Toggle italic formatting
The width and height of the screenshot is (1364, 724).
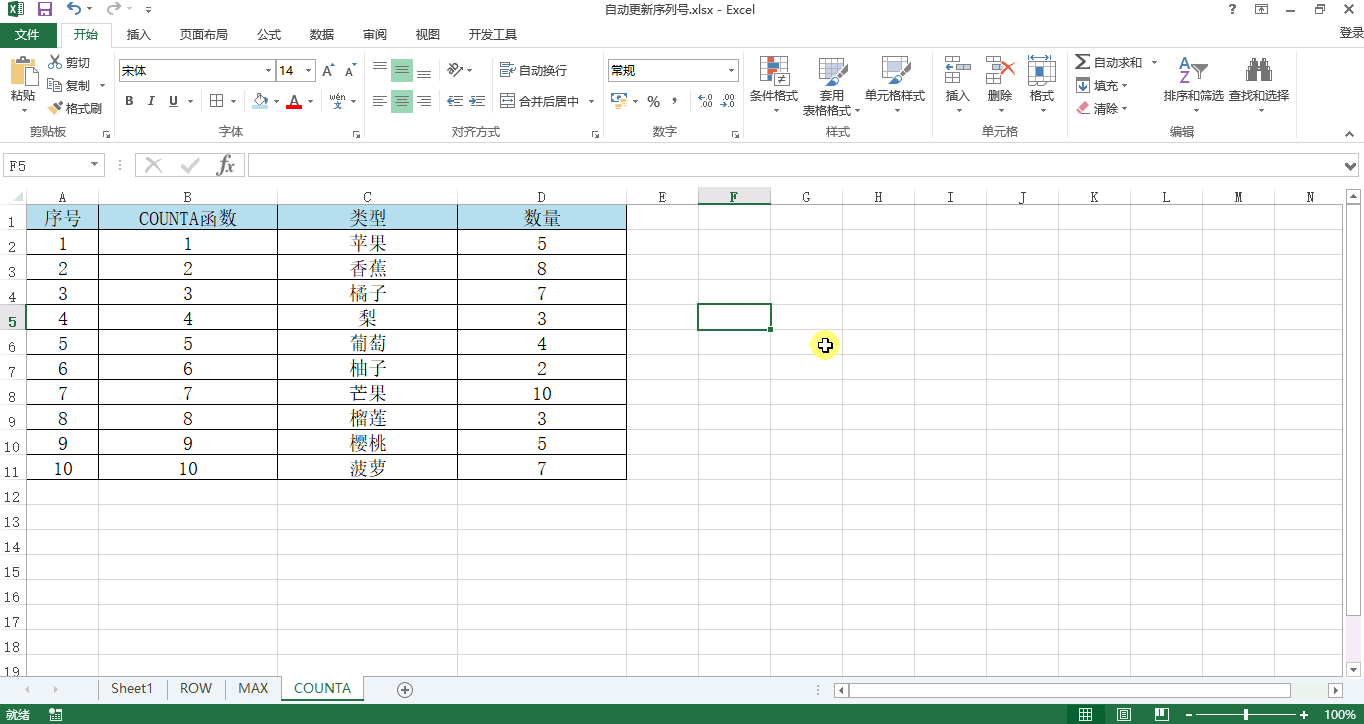click(150, 101)
